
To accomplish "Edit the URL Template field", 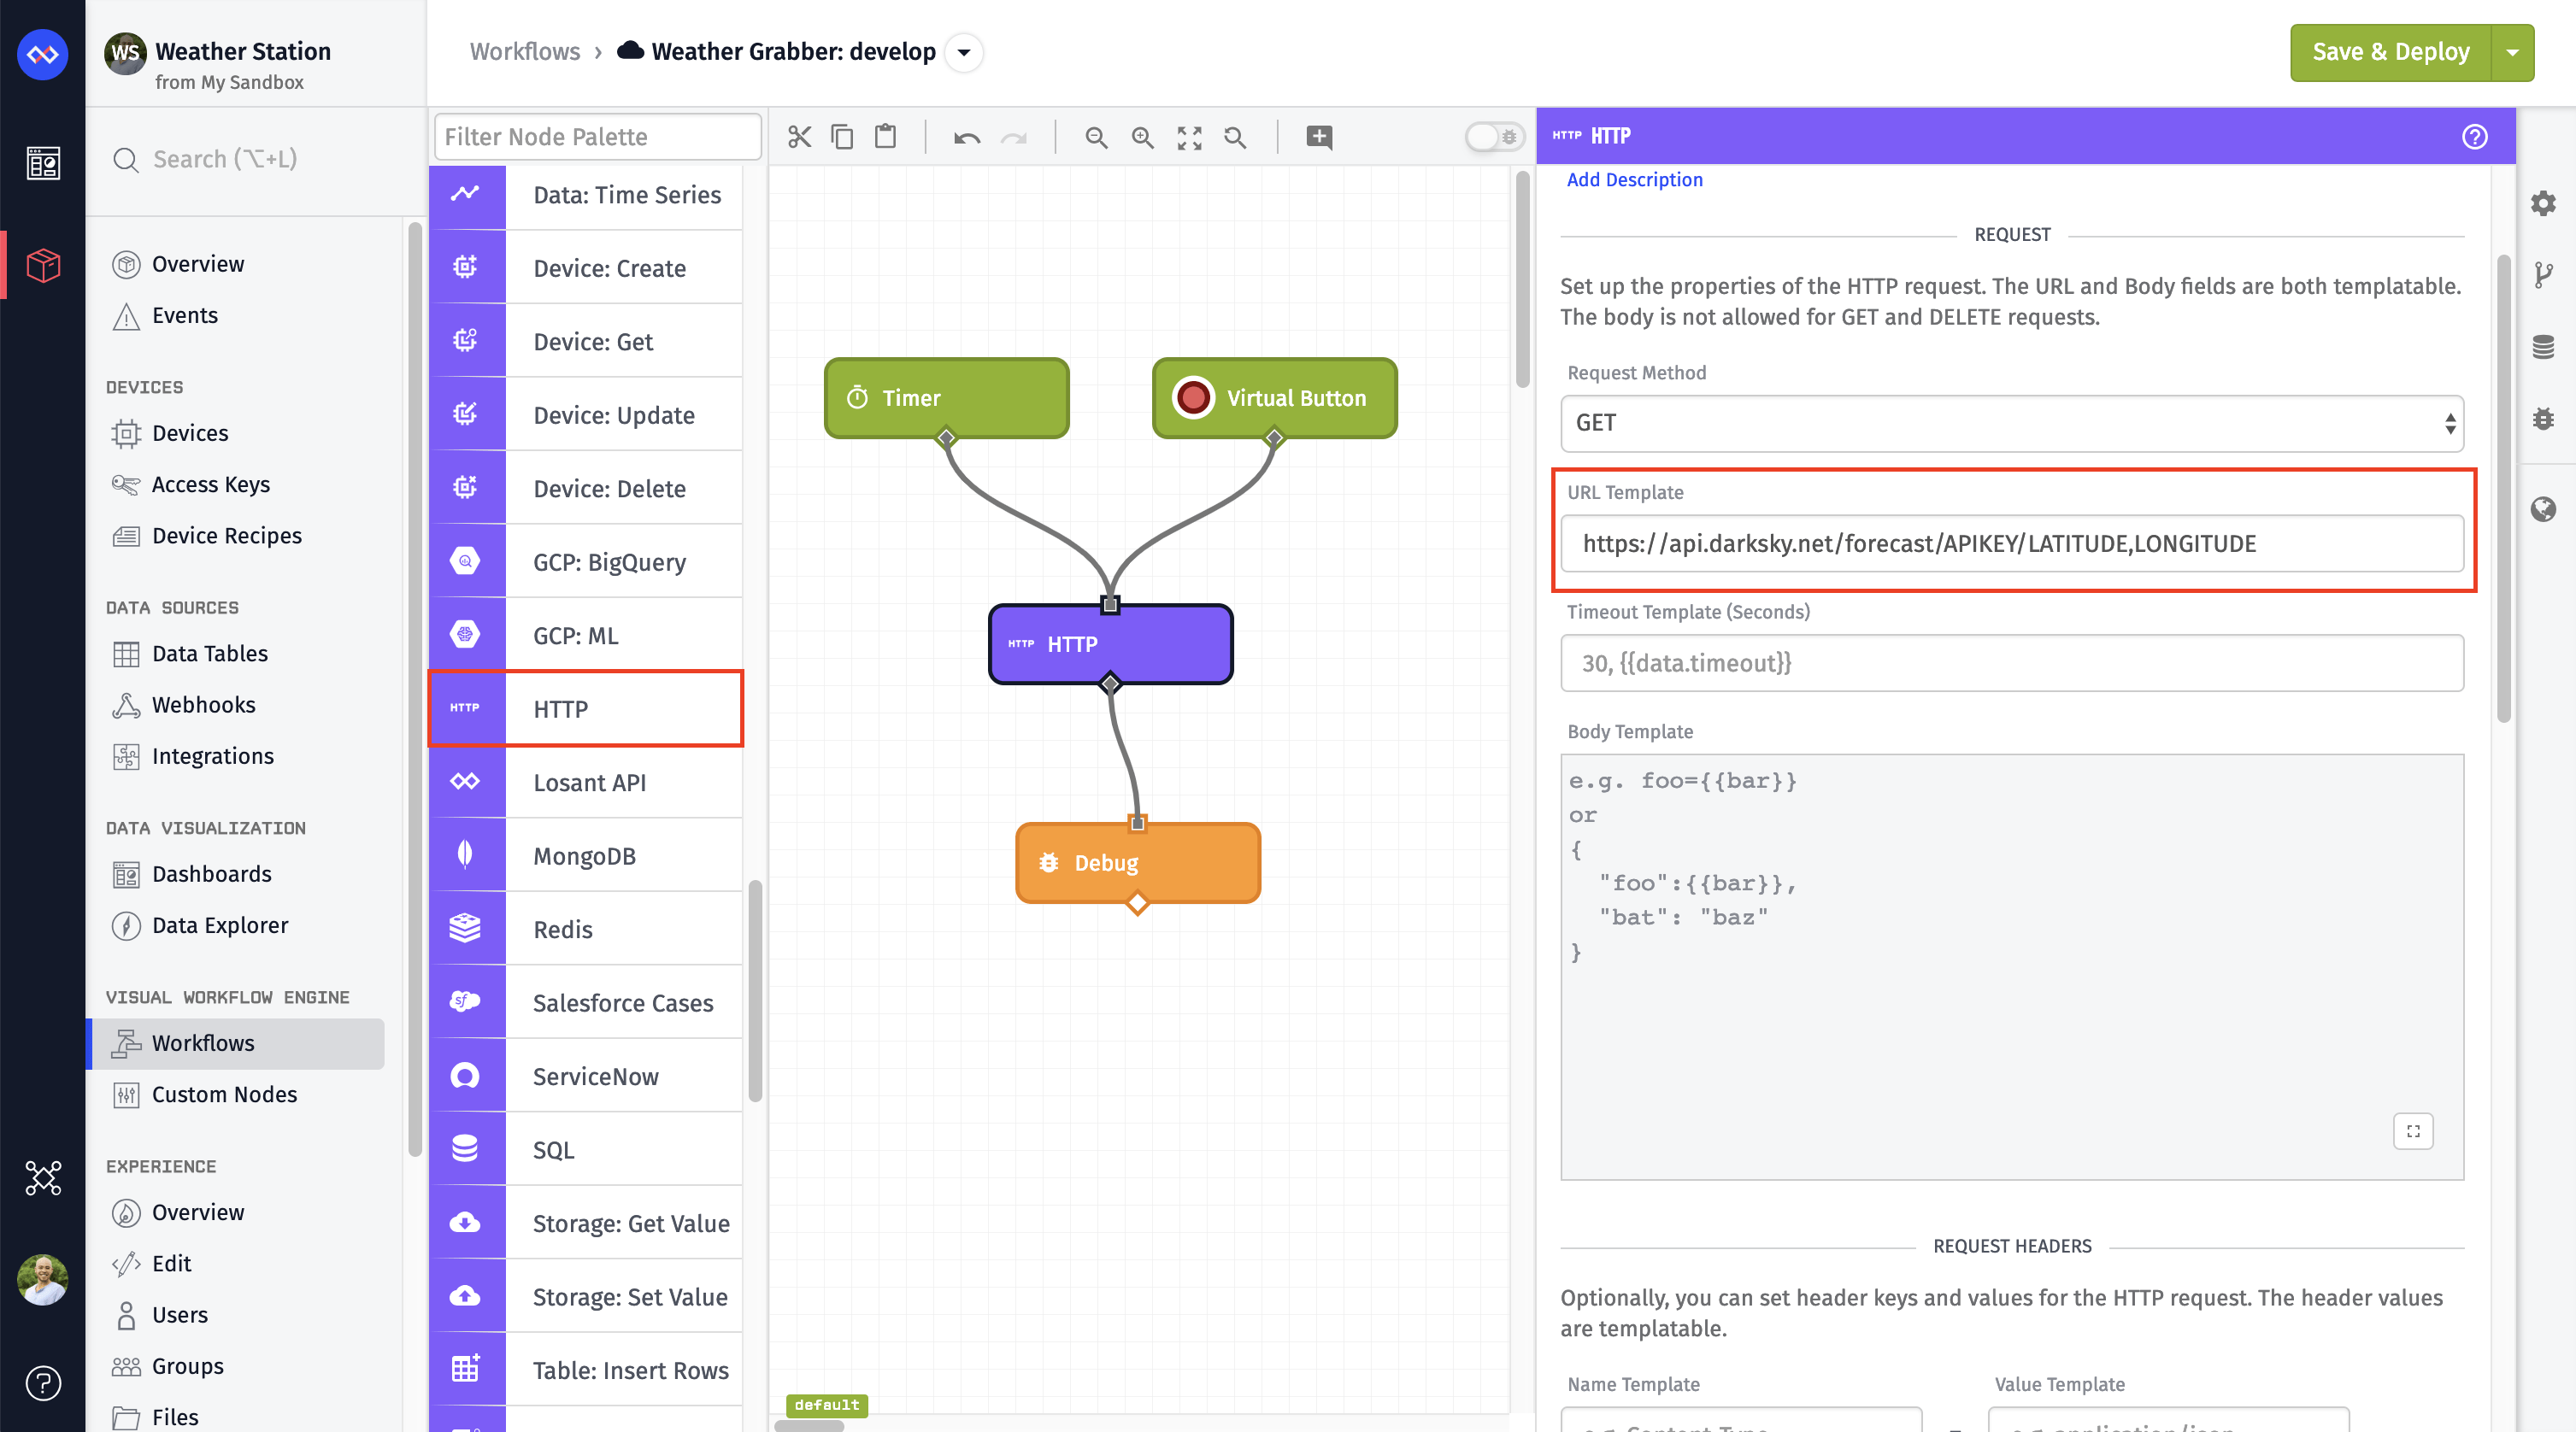I will (2012, 544).
